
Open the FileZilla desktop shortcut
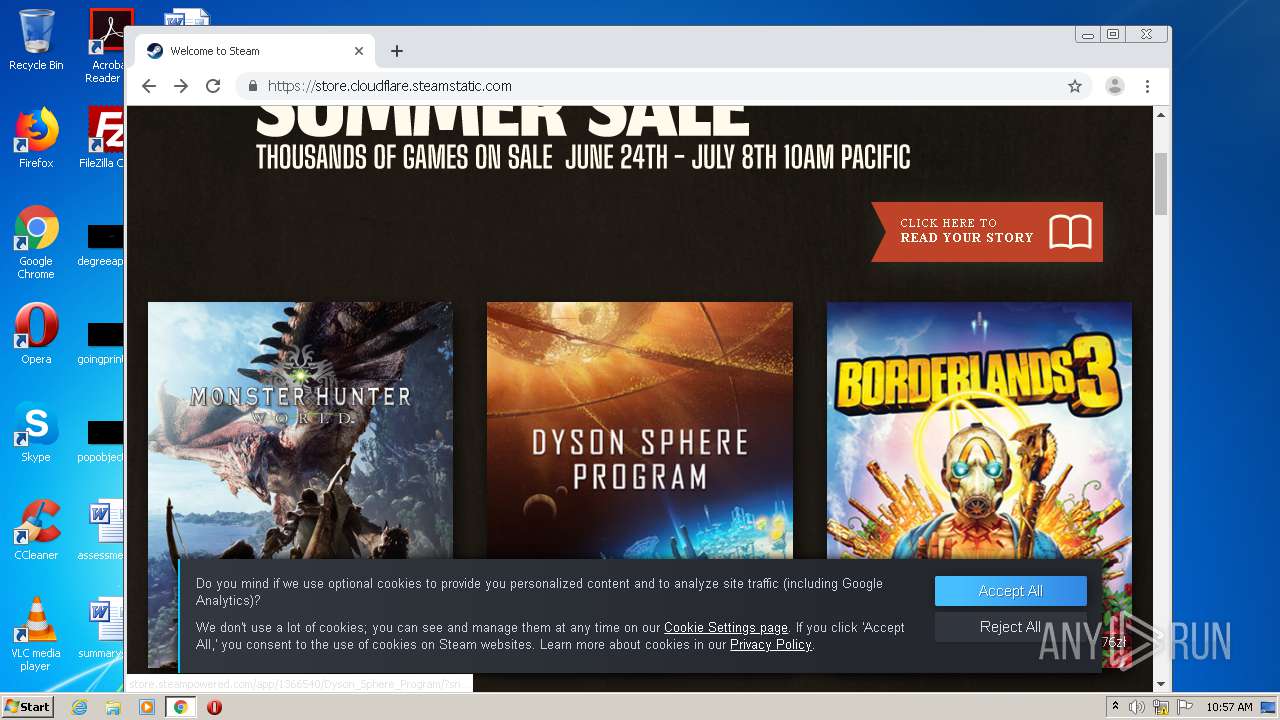(104, 137)
